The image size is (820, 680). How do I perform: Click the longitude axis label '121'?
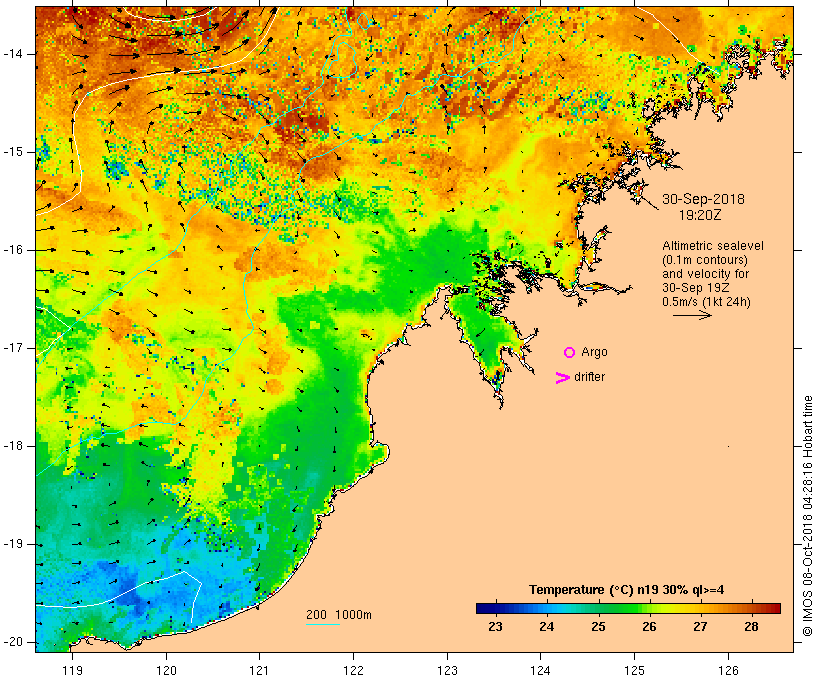pyautogui.click(x=259, y=670)
